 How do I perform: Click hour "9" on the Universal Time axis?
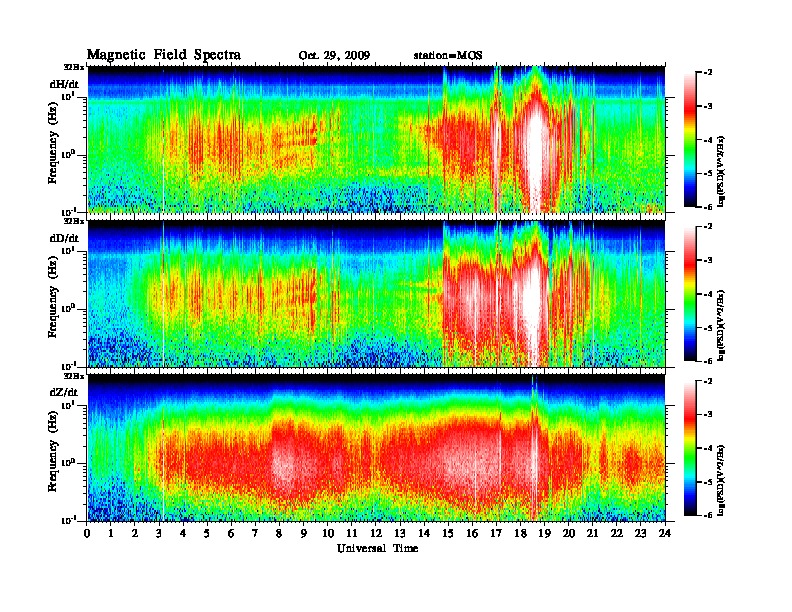(x=304, y=534)
